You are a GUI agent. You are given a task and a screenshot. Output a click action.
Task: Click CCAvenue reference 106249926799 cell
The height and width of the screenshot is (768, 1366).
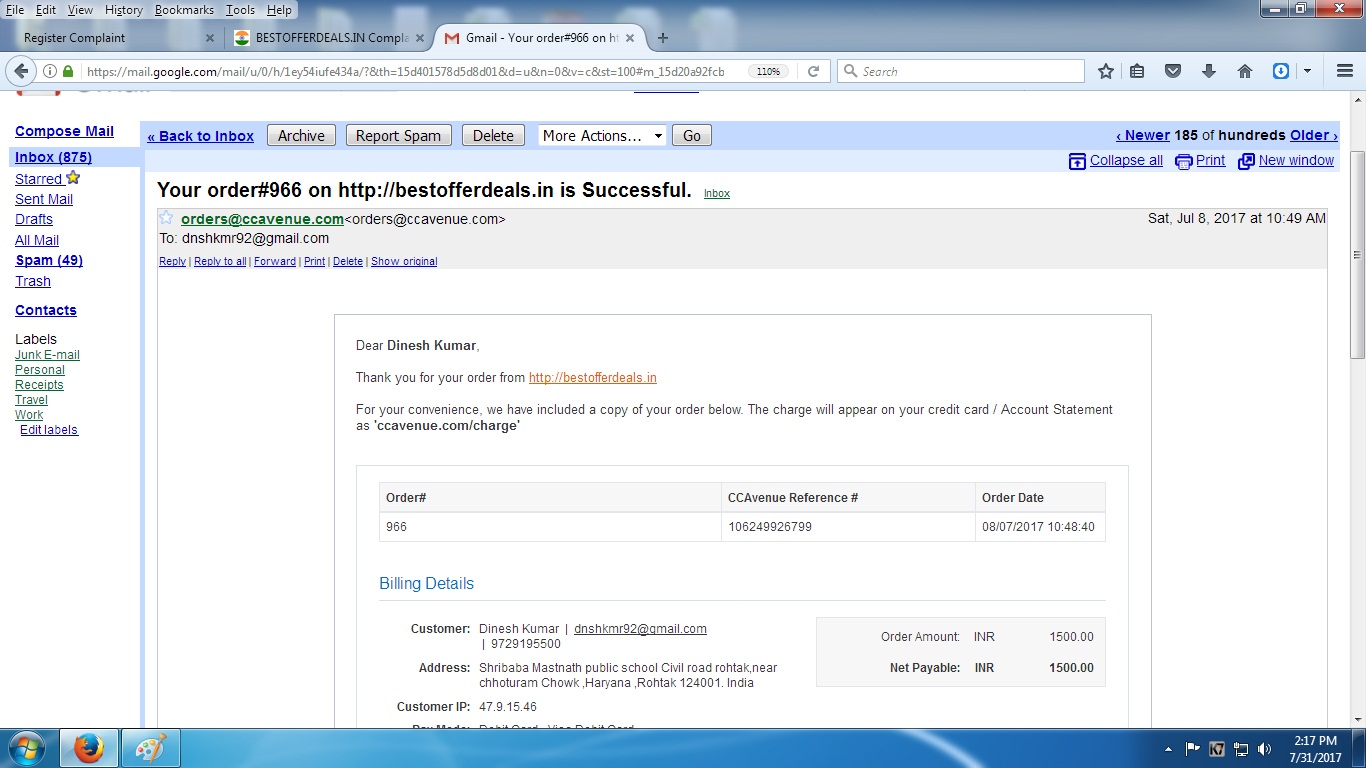[848, 527]
